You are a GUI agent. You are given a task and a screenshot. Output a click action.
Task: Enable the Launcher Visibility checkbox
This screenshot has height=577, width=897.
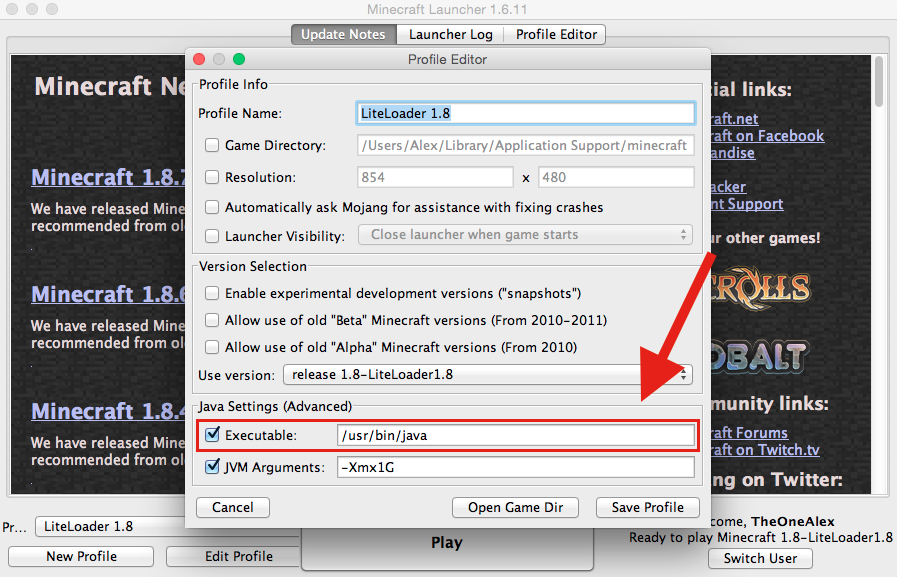pyautogui.click(x=212, y=236)
